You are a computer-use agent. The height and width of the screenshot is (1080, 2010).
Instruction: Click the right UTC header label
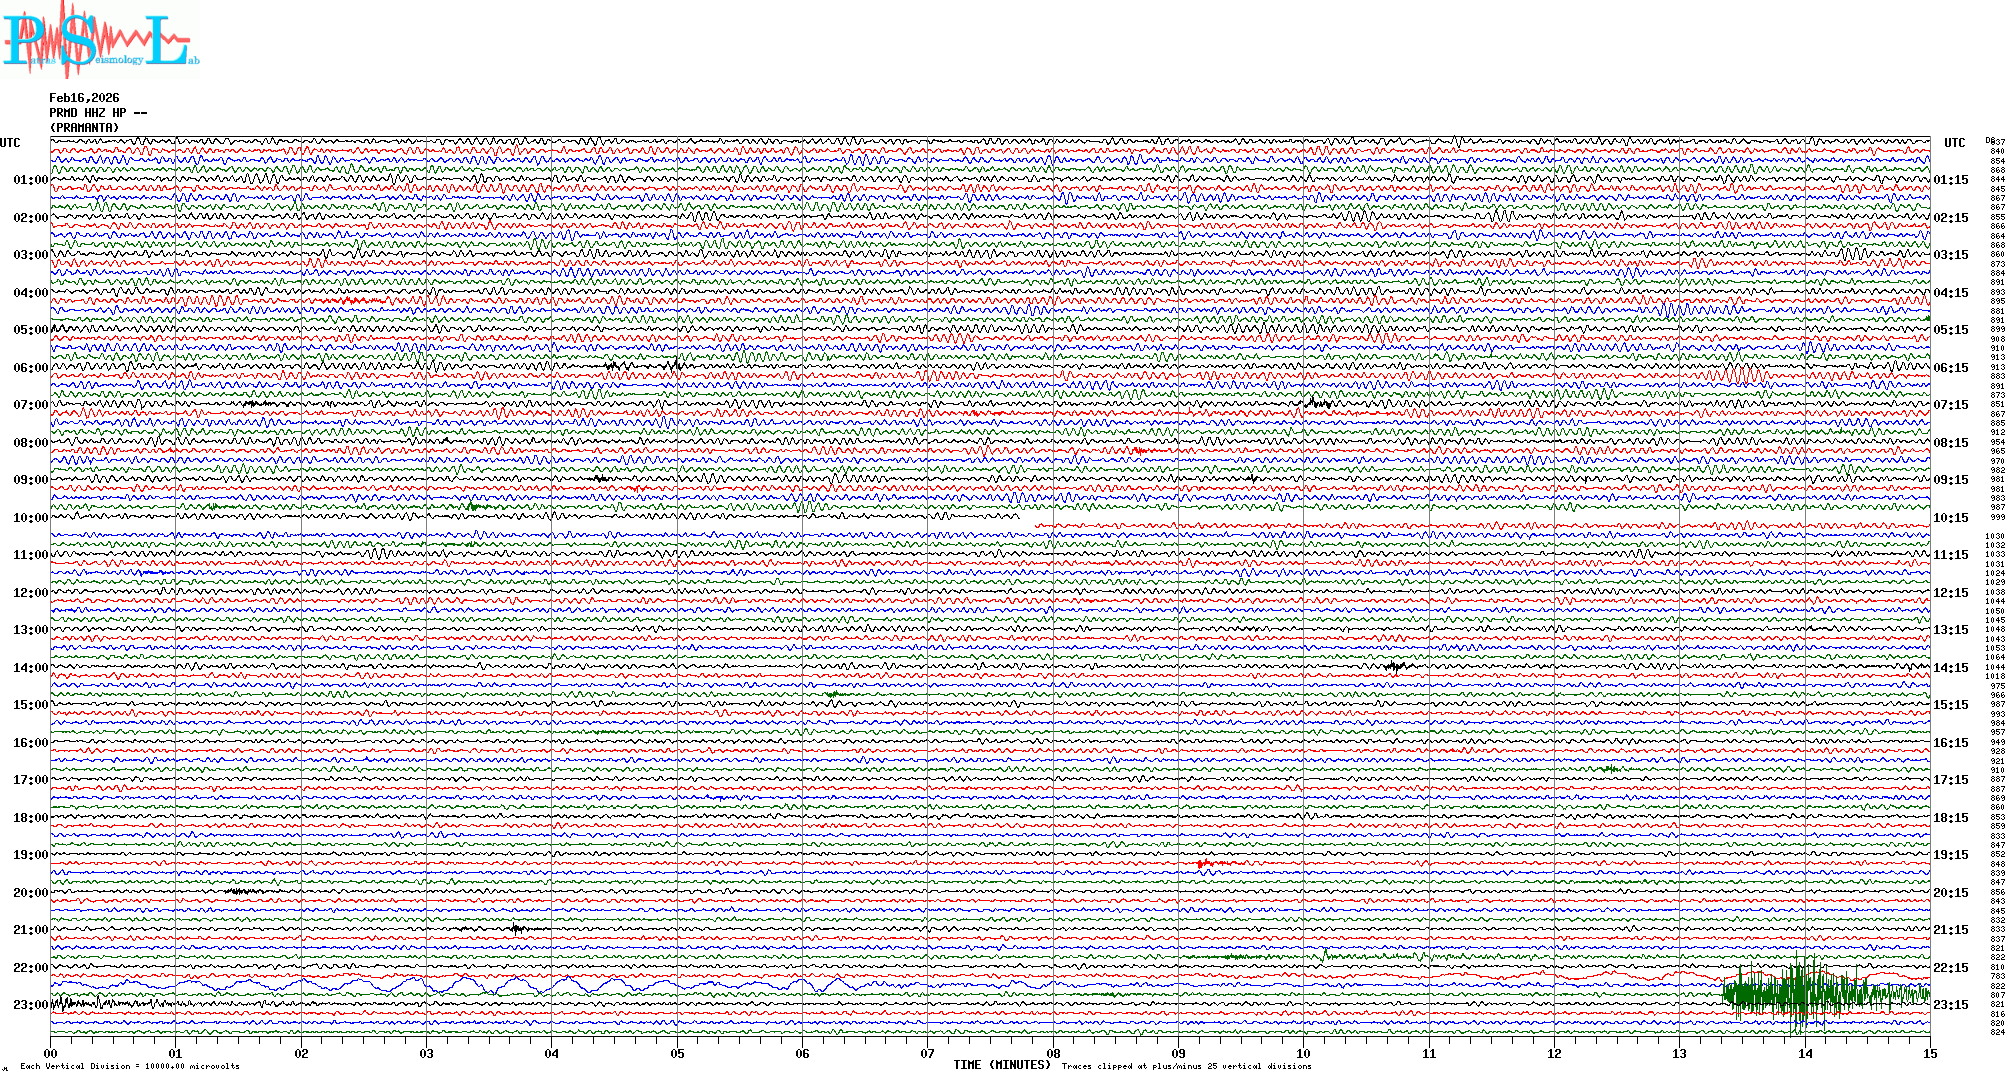[1954, 143]
